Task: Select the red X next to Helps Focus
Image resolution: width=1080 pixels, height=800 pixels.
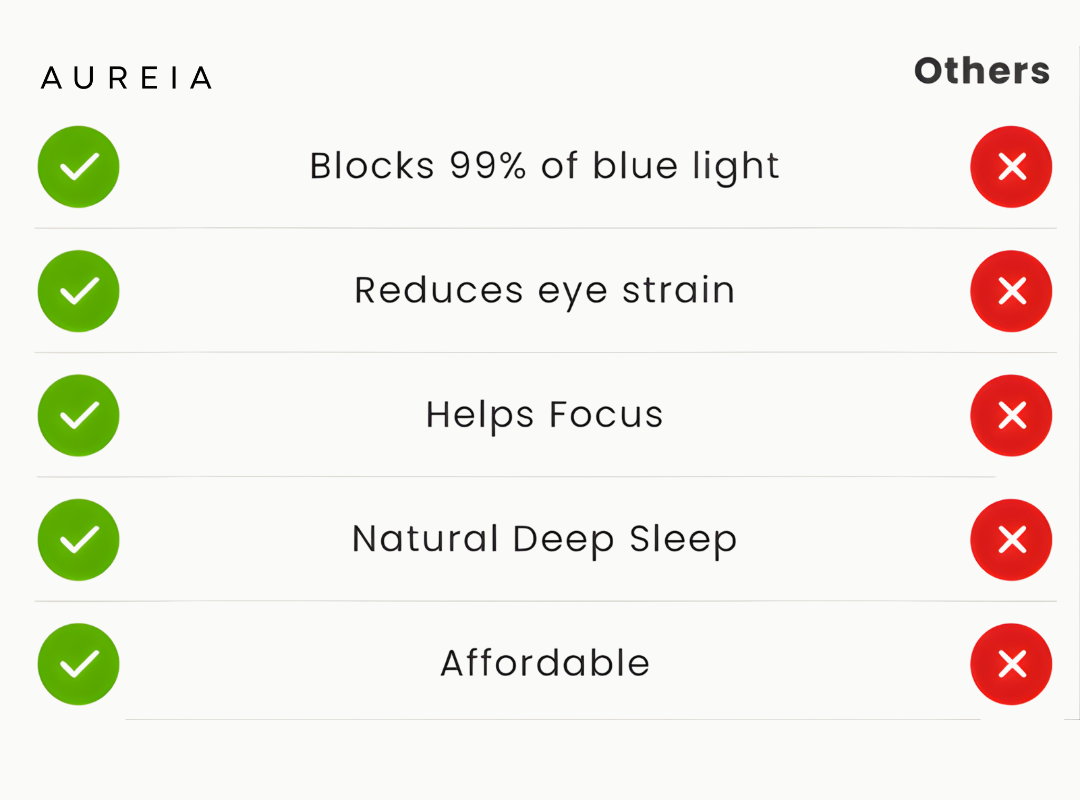Action: pyautogui.click(x=1011, y=415)
